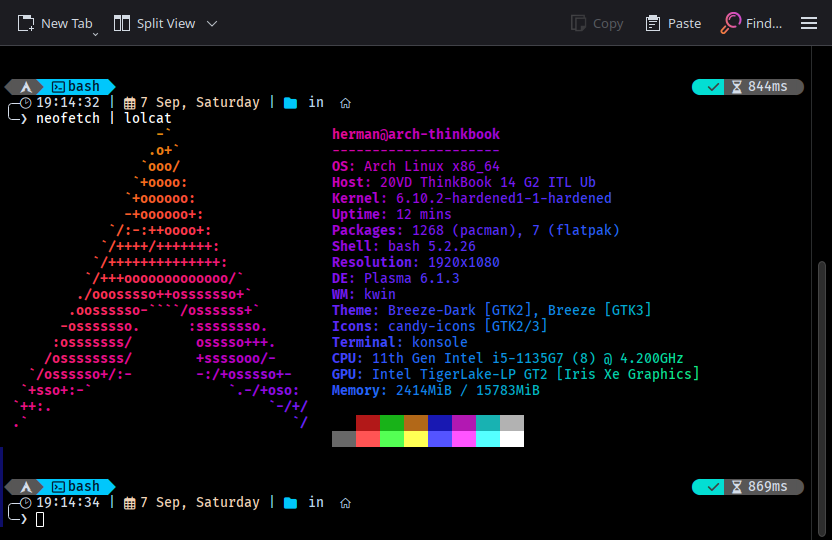832x540 pixels.
Task: Click the terminal cursor at bottom prompt
Action: [x=40, y=519]
